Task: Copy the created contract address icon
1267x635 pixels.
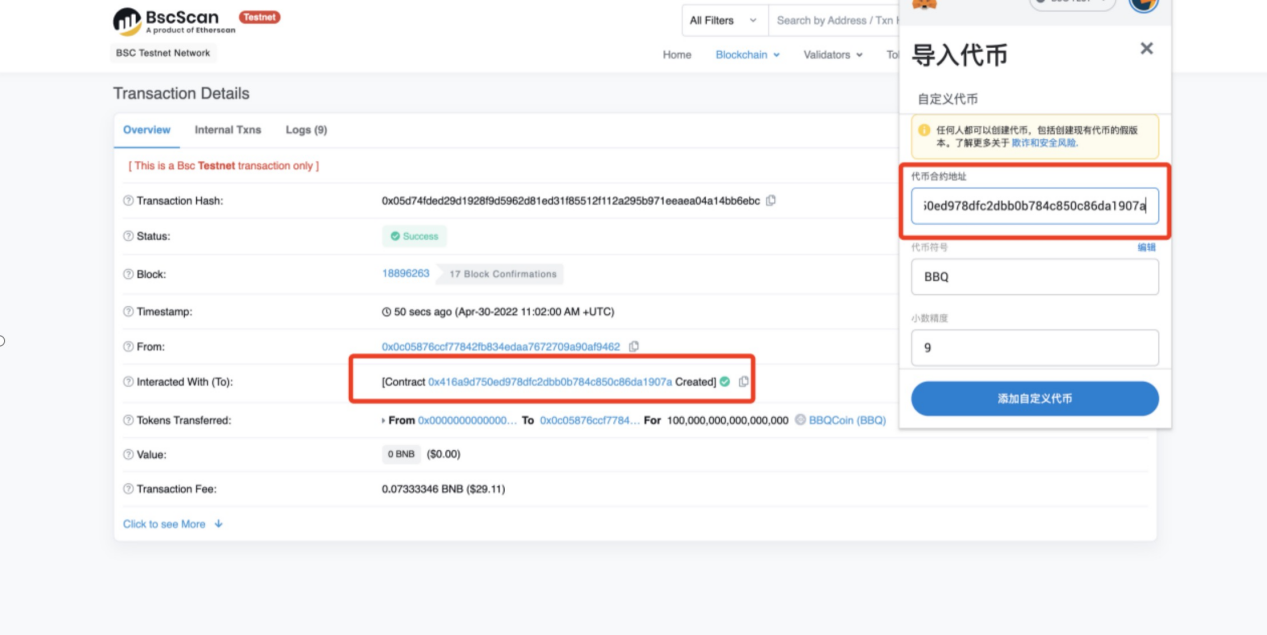Action: [x=743, y=382]
